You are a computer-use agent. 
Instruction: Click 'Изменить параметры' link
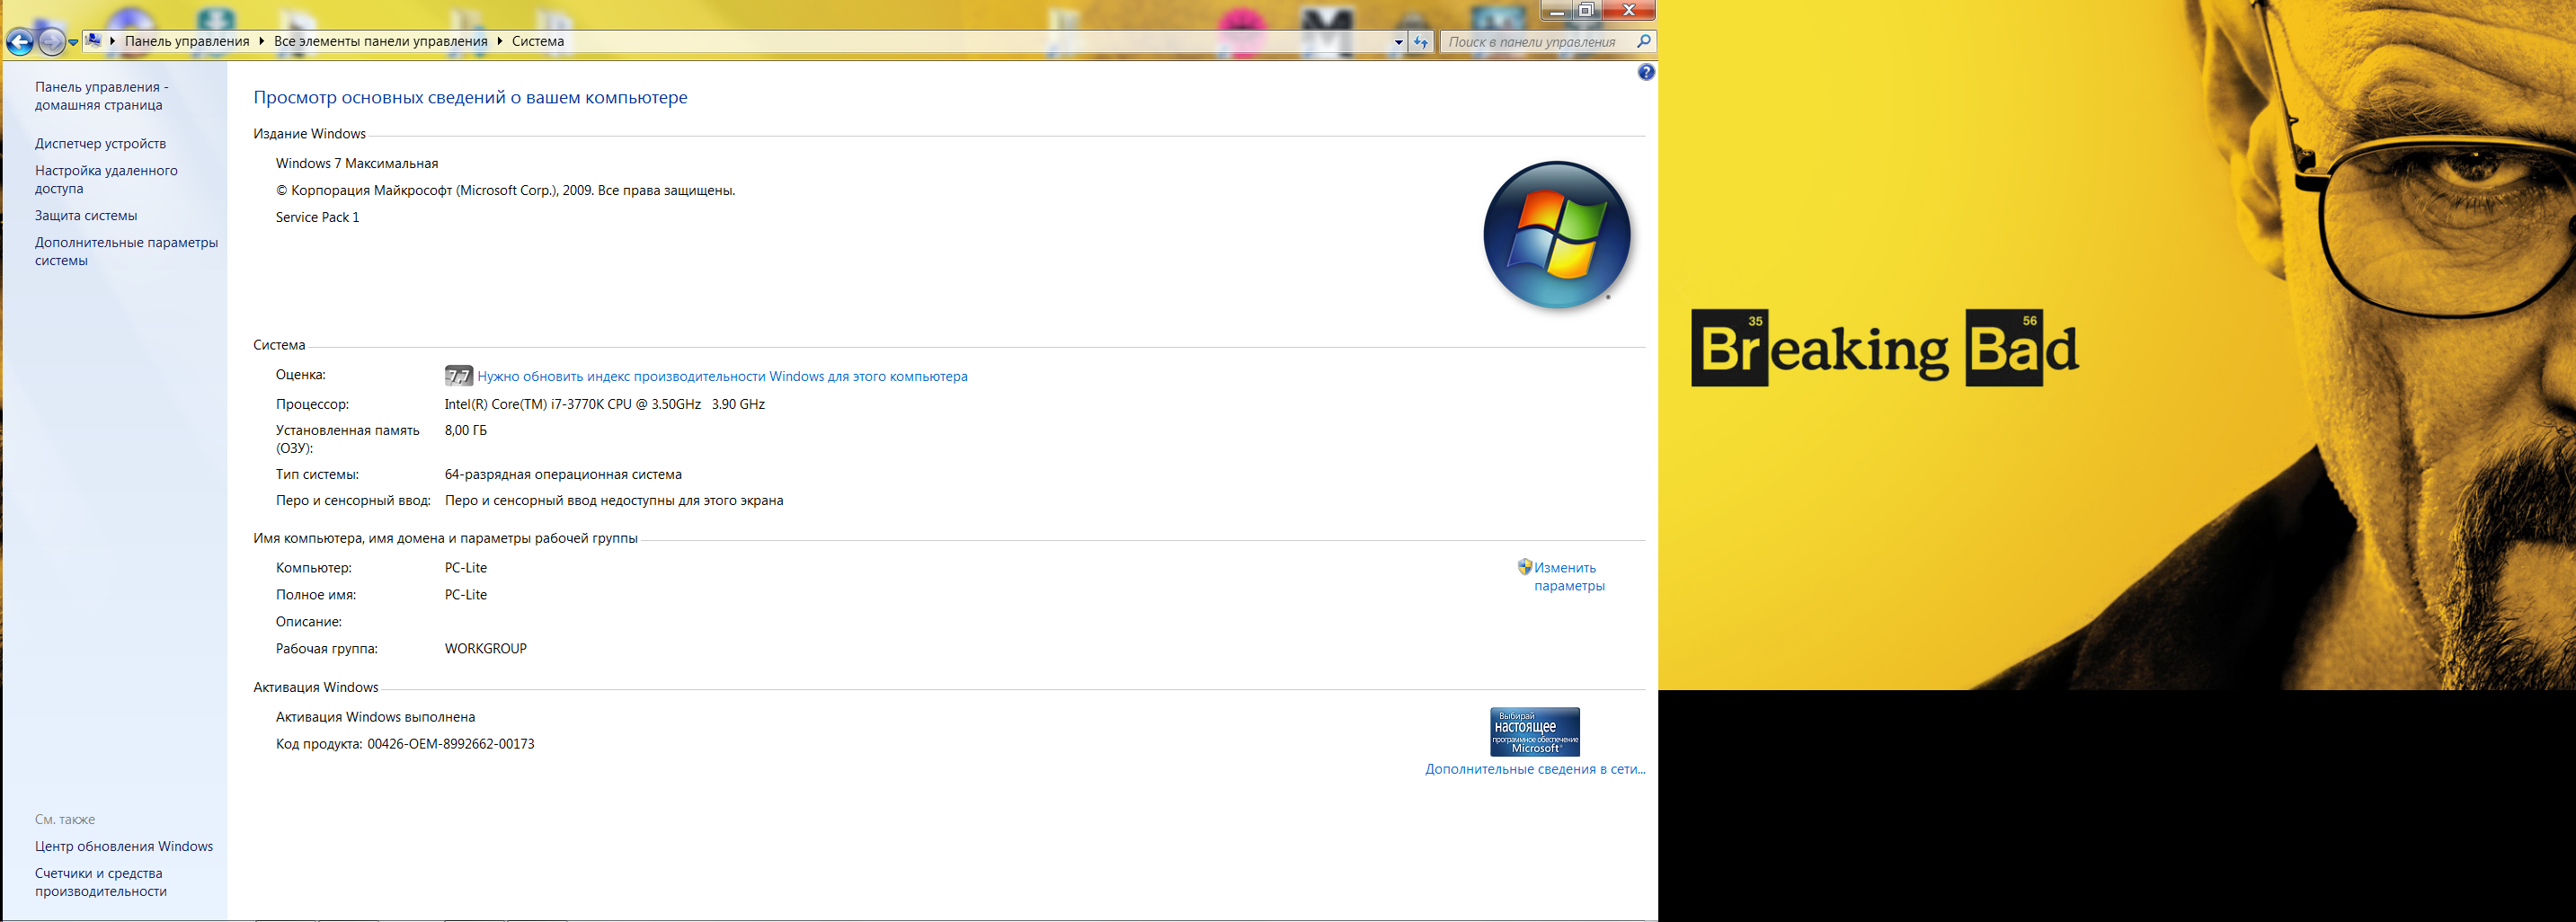click(x=1568, y=577)
